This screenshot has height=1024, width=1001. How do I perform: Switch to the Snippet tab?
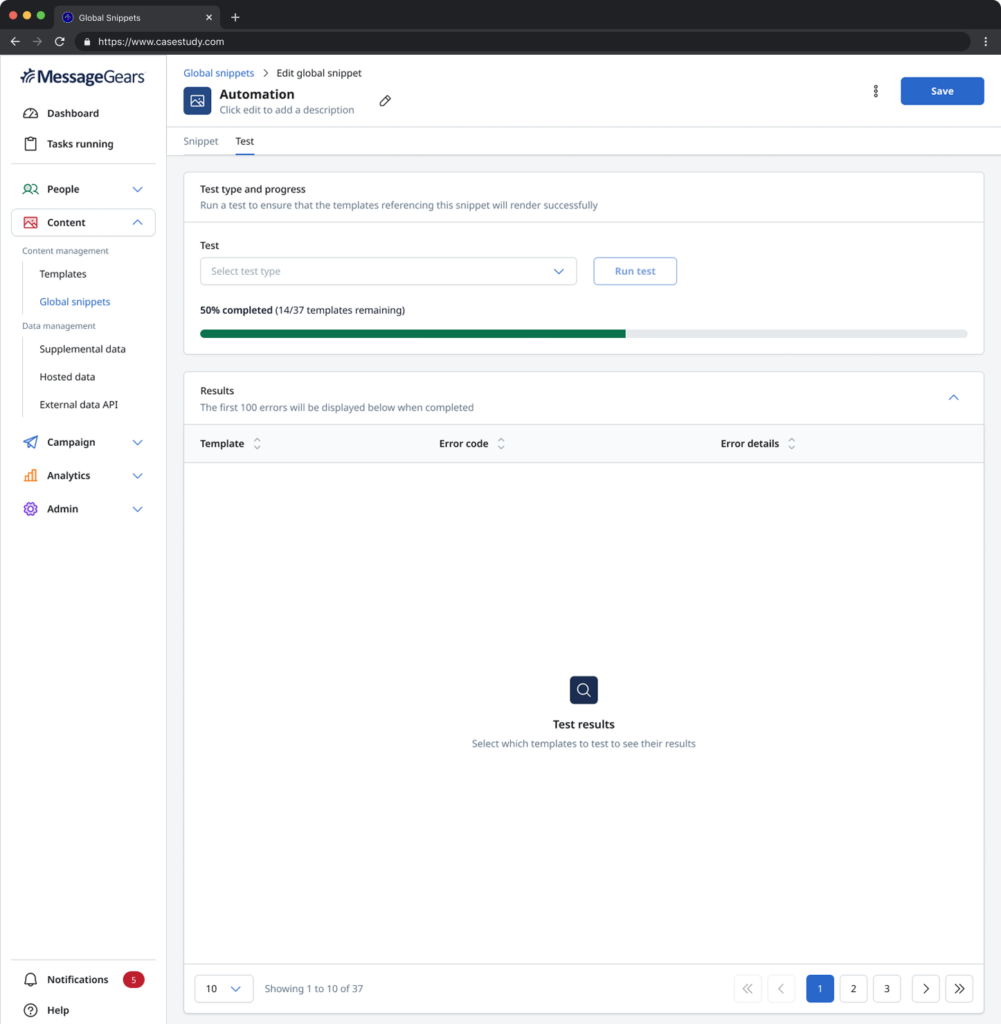click(201, 142)
